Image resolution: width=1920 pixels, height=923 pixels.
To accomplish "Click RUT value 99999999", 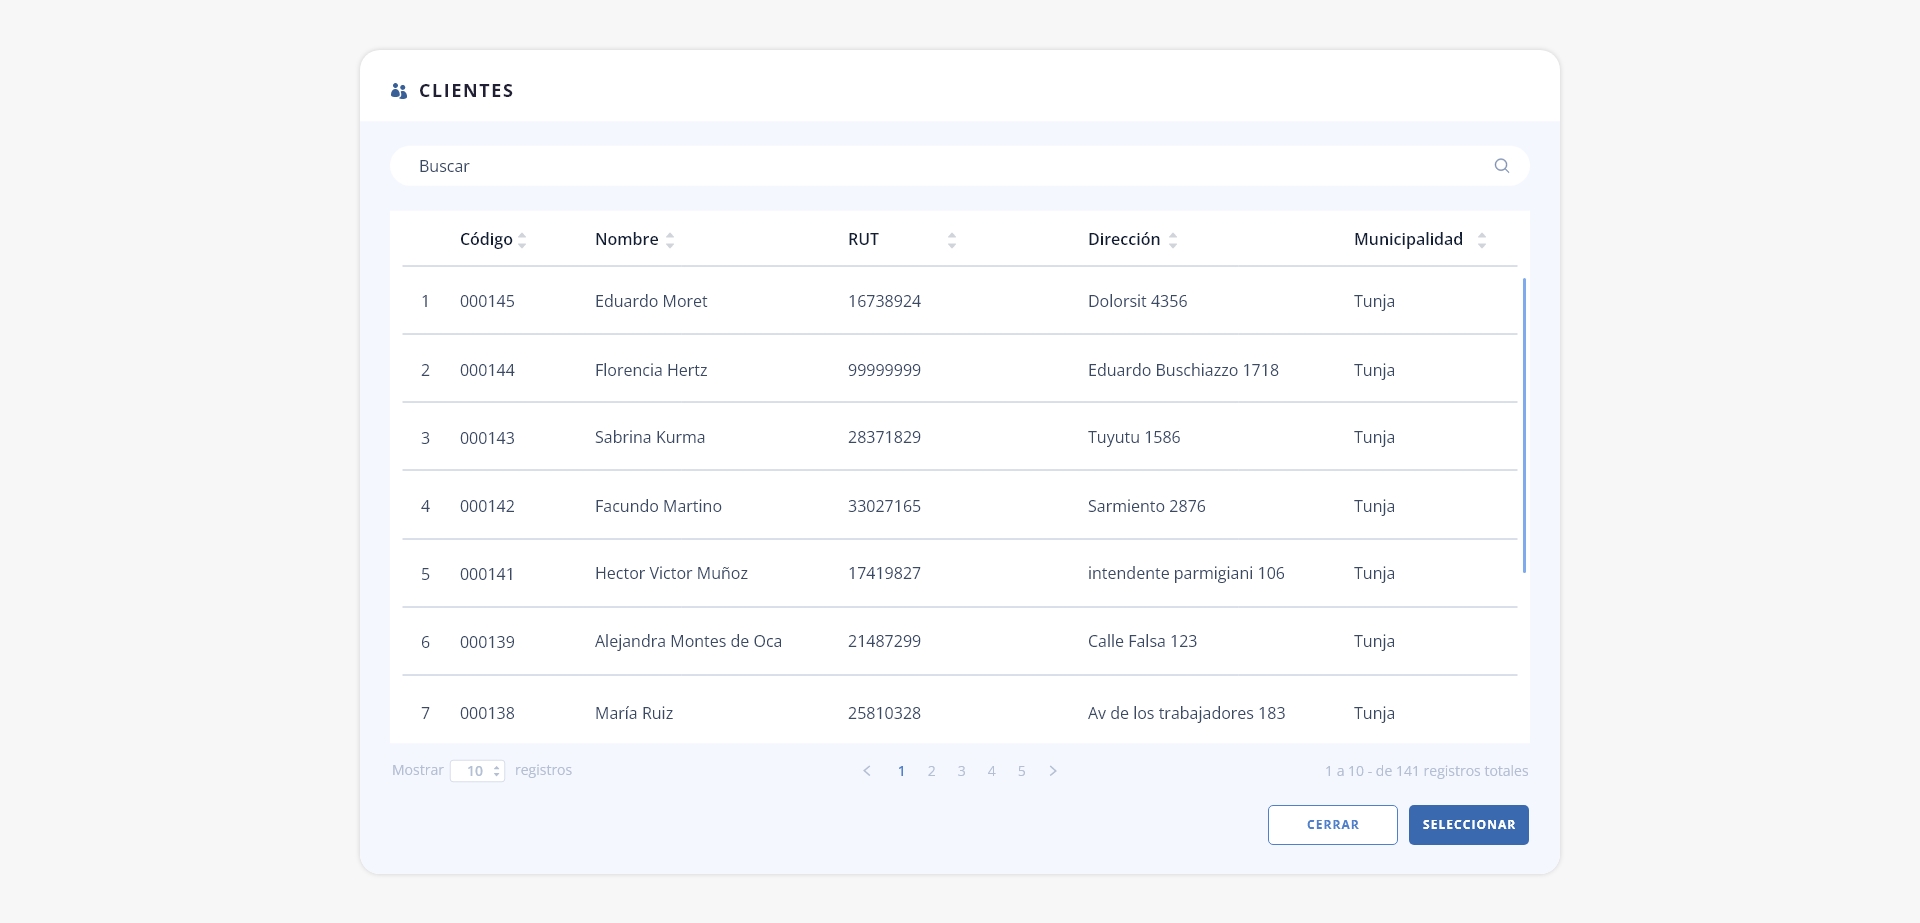I will point(884,370).
